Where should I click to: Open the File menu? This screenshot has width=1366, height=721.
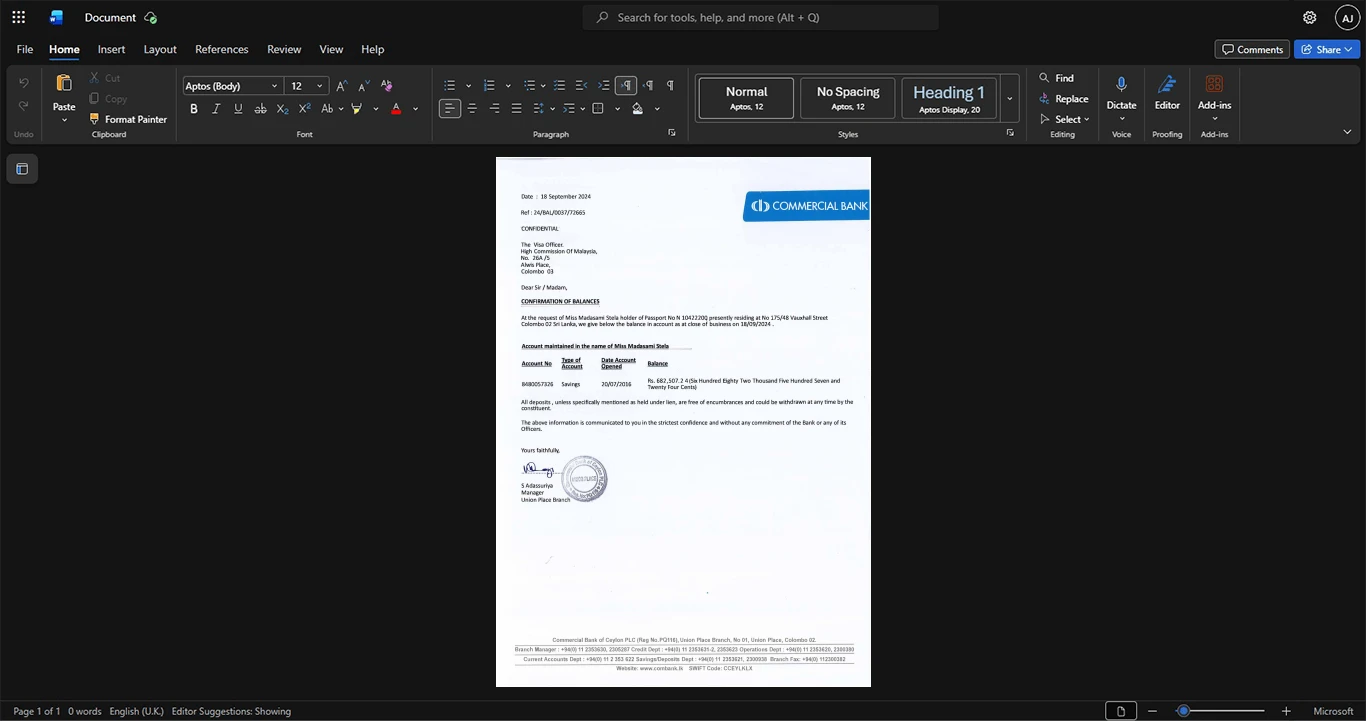coord(25,49)
